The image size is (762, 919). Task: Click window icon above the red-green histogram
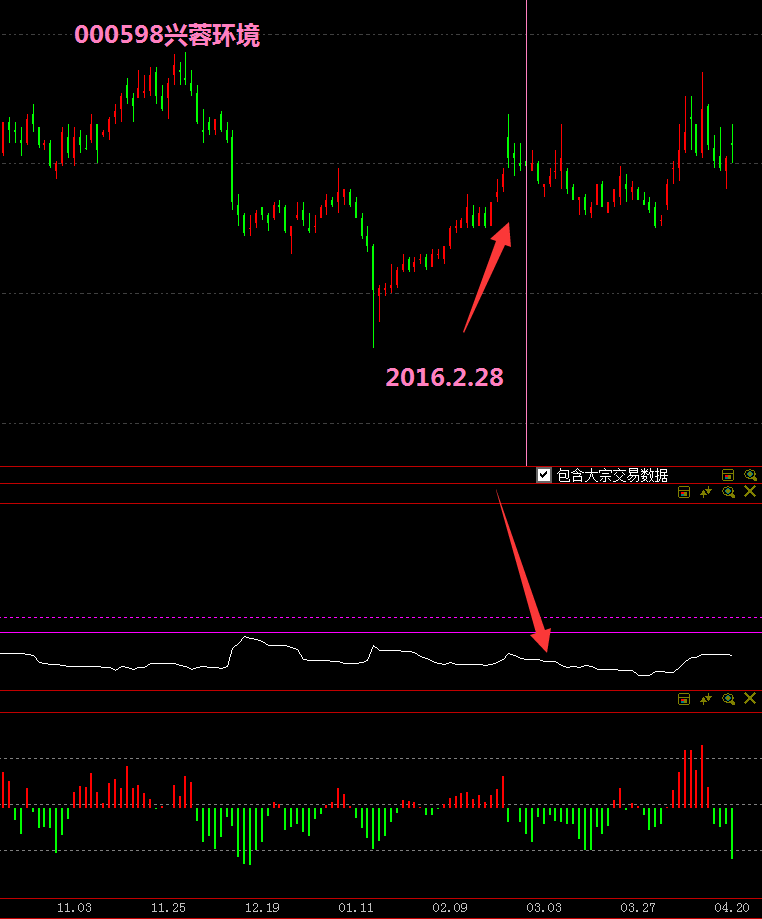[x=685, y=699]
